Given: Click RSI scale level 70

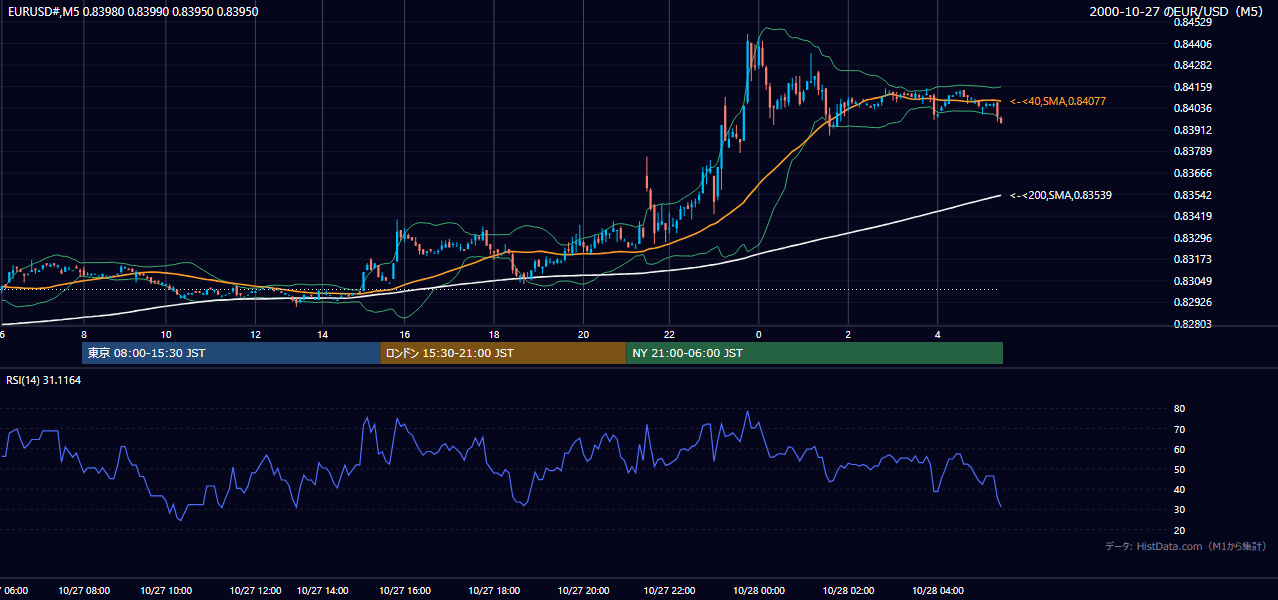Looking at the screenshot, I should [x=1179, y=429].
